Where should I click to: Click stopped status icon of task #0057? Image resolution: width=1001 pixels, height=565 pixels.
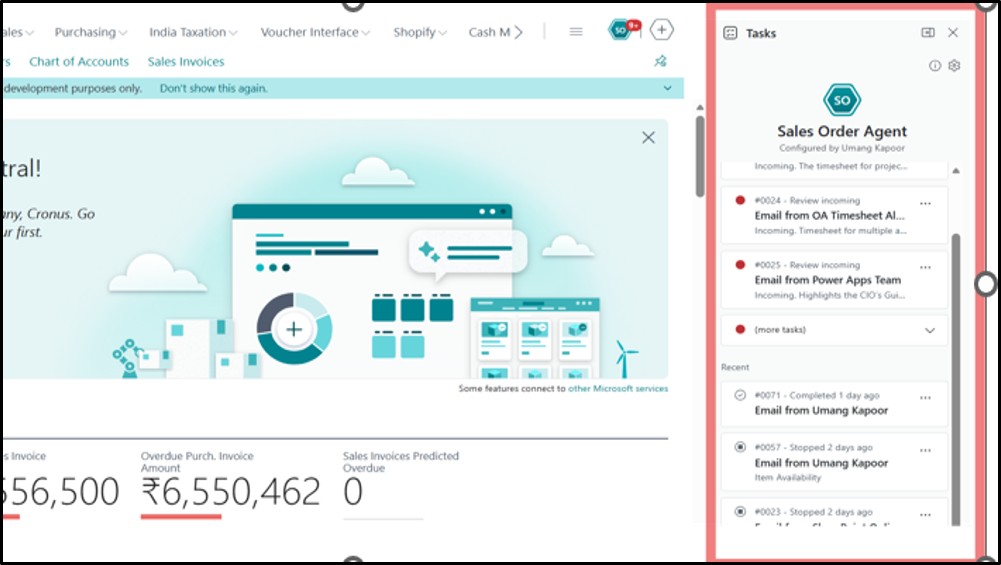[x=740, y=447]
